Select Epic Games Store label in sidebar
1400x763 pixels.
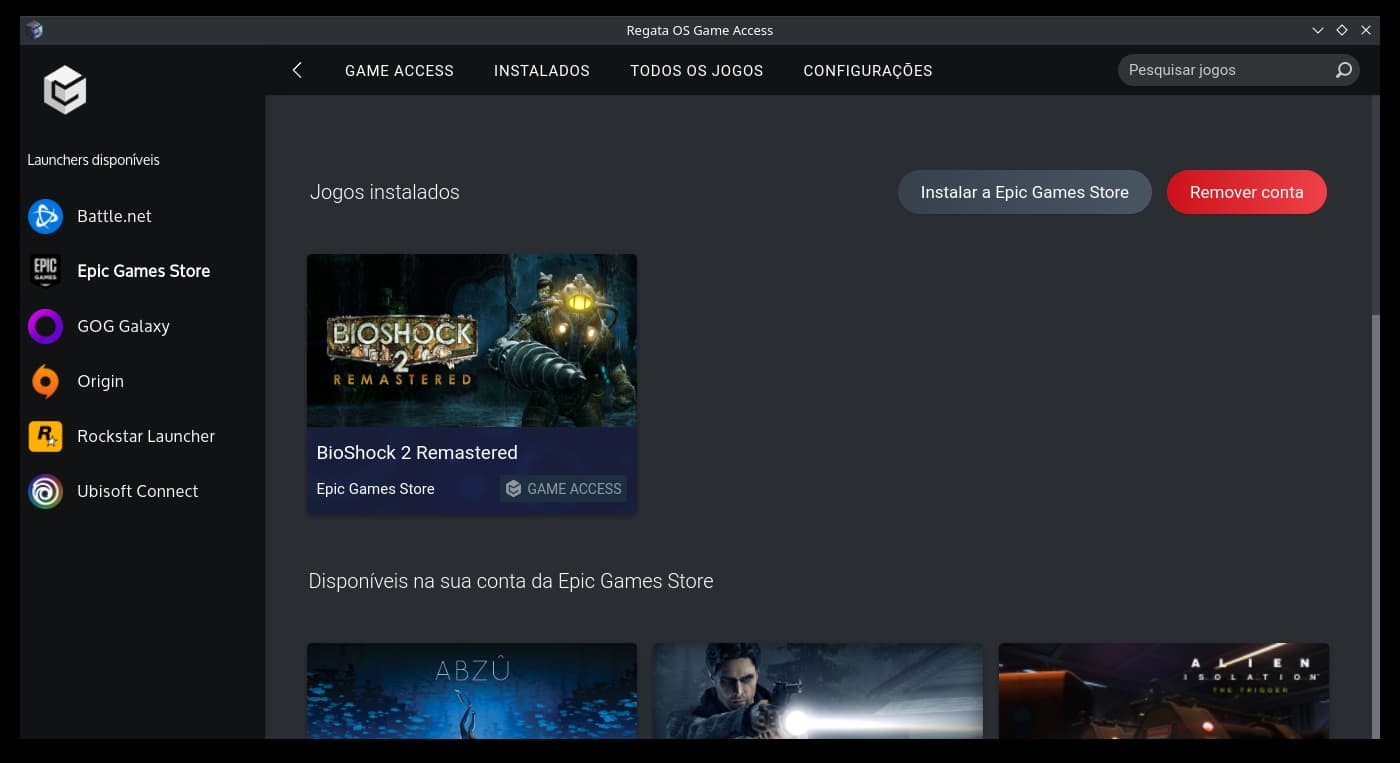(143, 271)
